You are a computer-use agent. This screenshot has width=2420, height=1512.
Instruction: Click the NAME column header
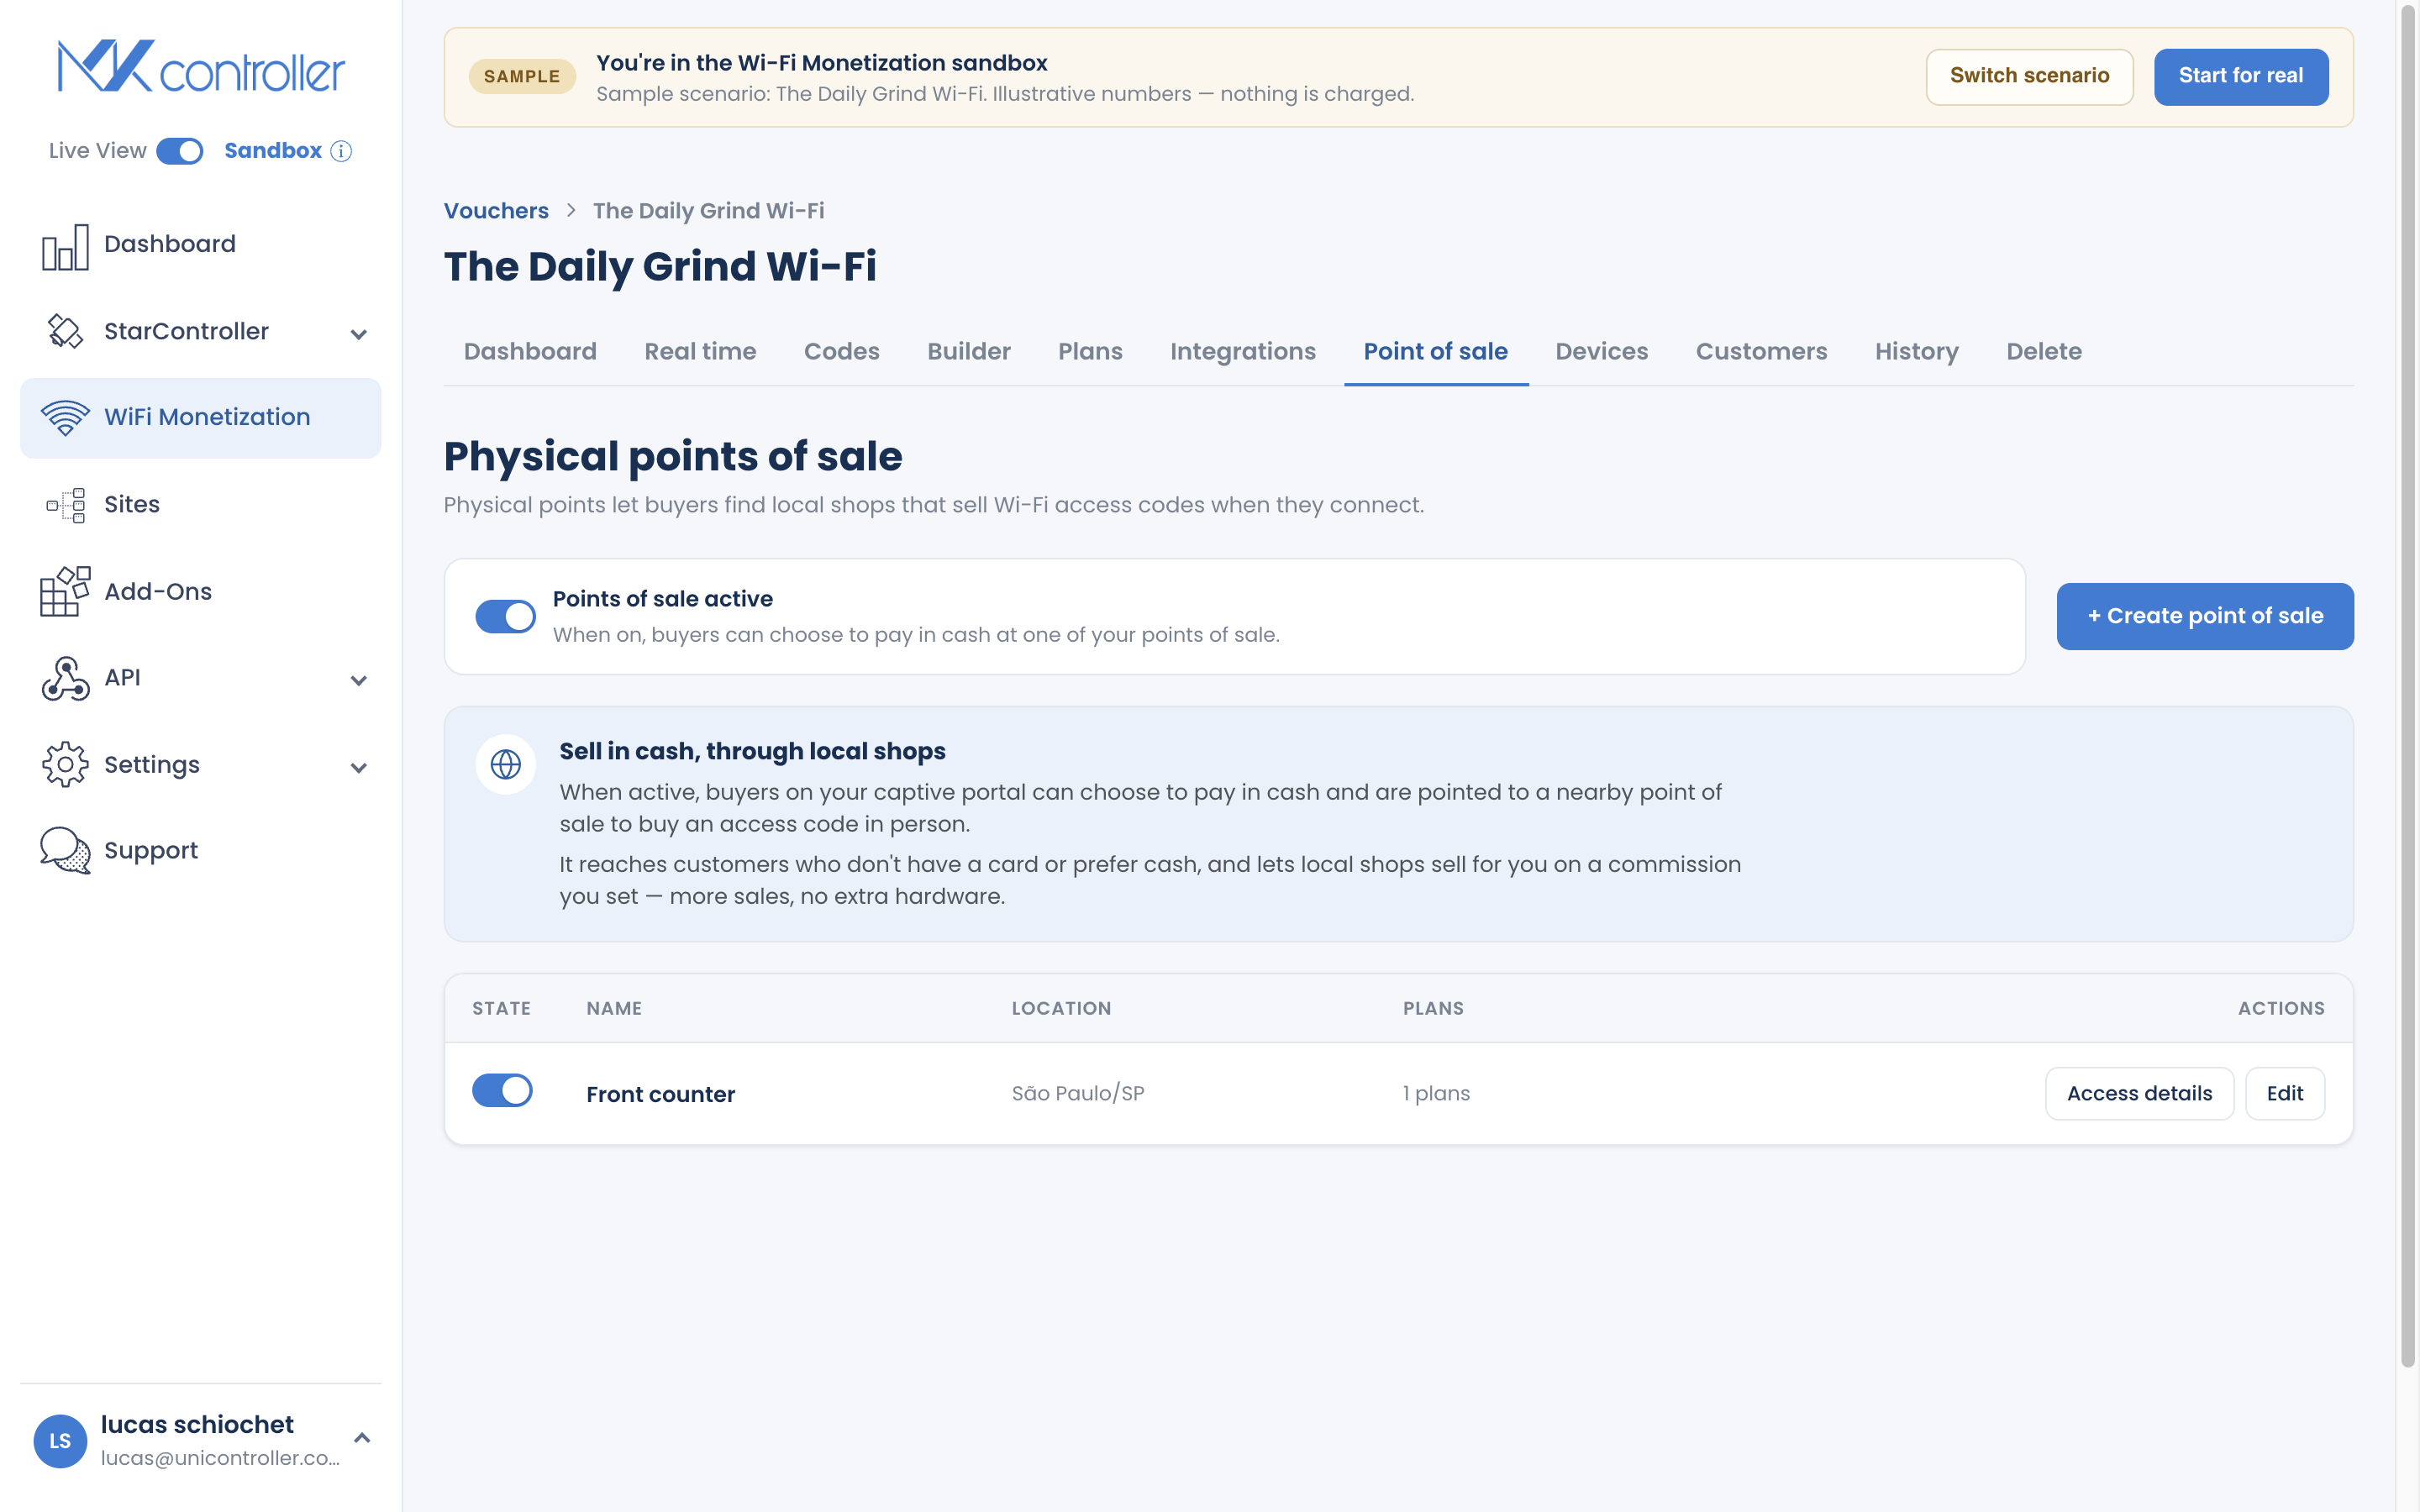point(614,1008)
